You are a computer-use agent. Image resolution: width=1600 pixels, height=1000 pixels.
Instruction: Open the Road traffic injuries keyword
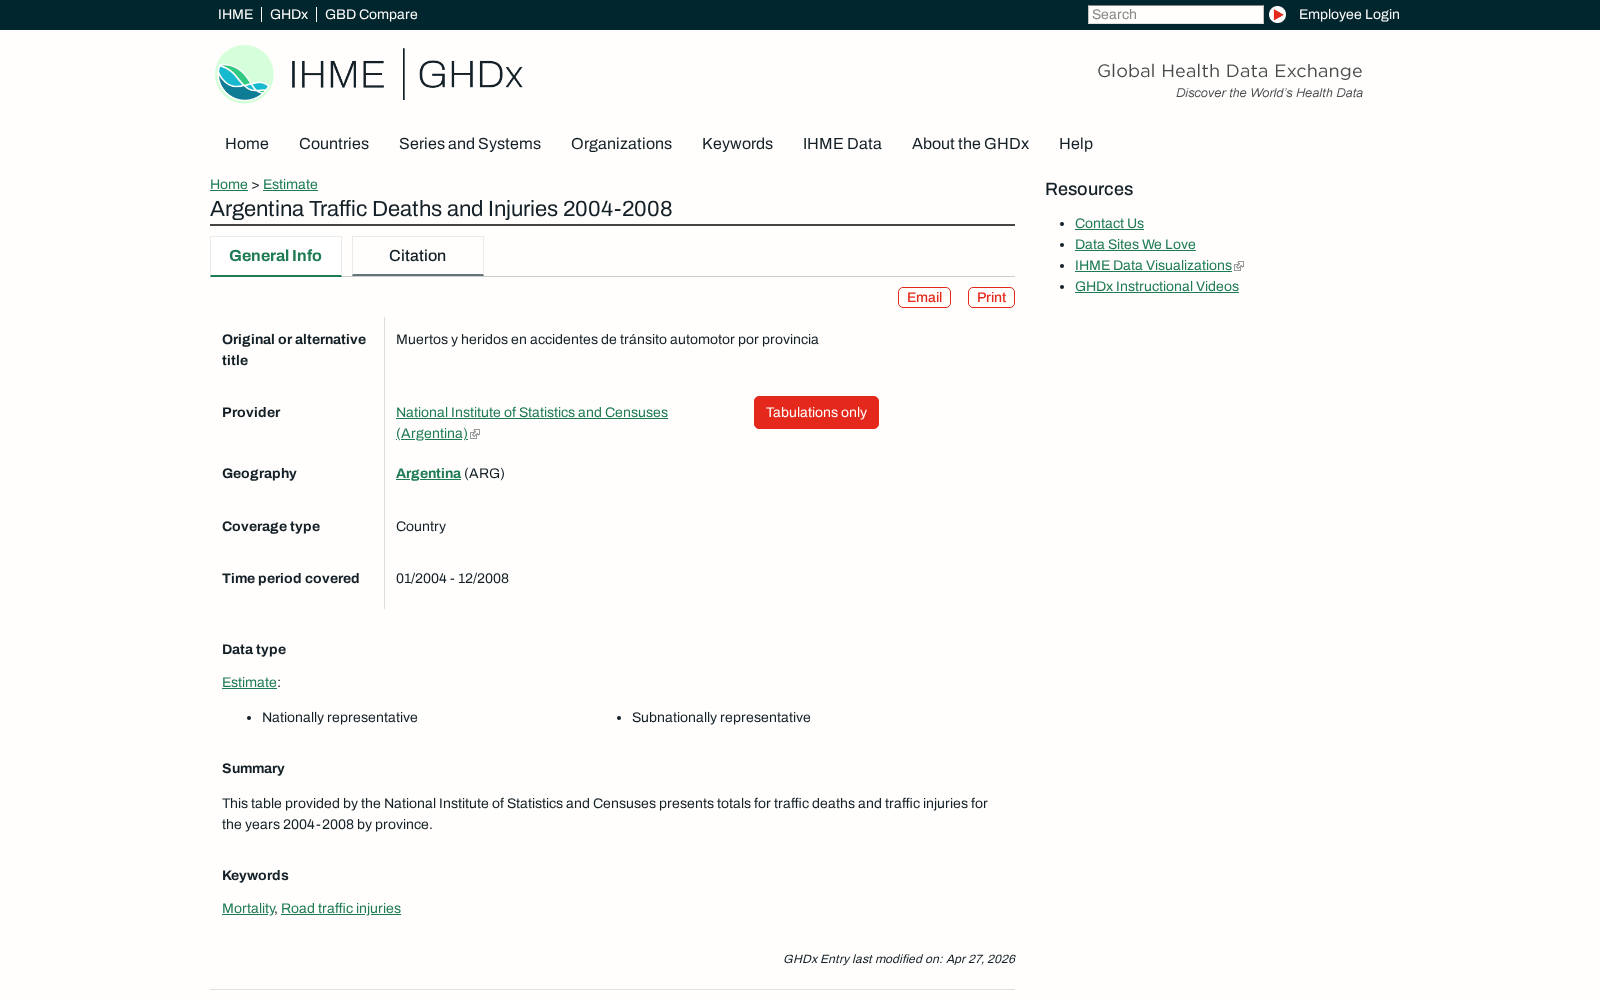point(341,909)
